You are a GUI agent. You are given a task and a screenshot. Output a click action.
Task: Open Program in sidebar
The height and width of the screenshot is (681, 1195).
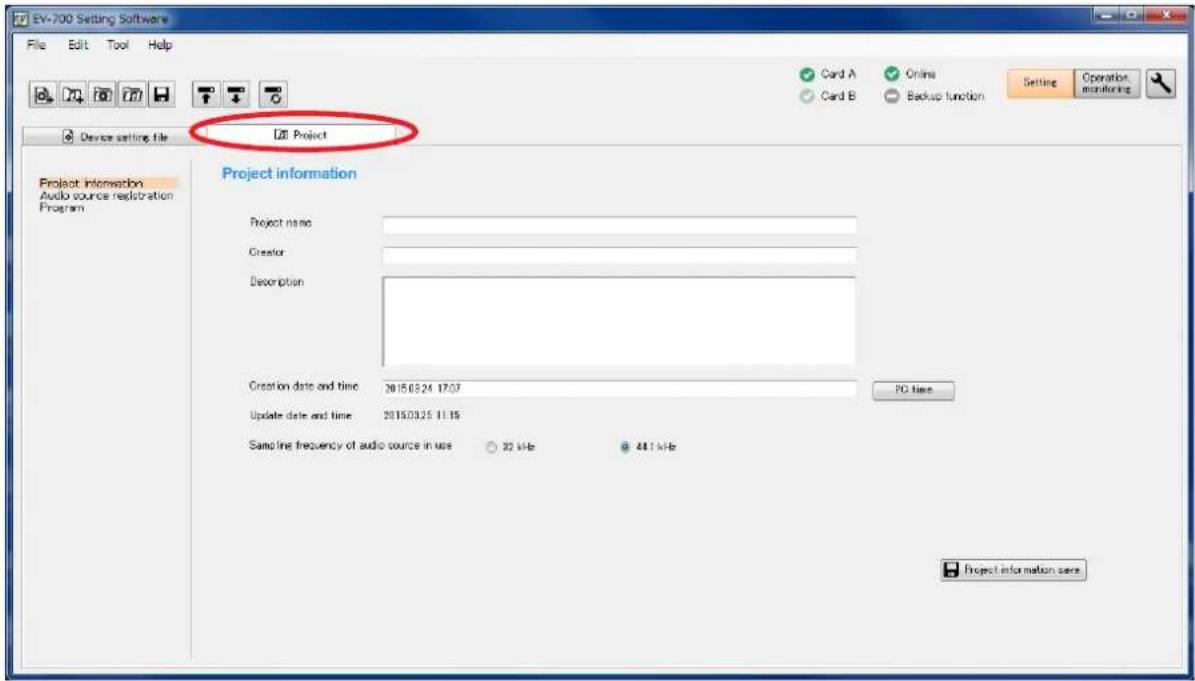click(x=62, y=208)
